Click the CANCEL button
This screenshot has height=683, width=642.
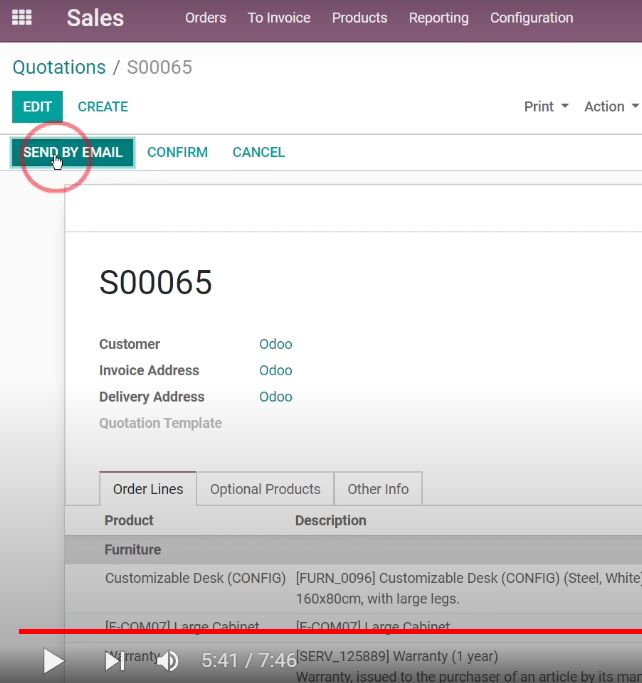[x=259, y=152]
